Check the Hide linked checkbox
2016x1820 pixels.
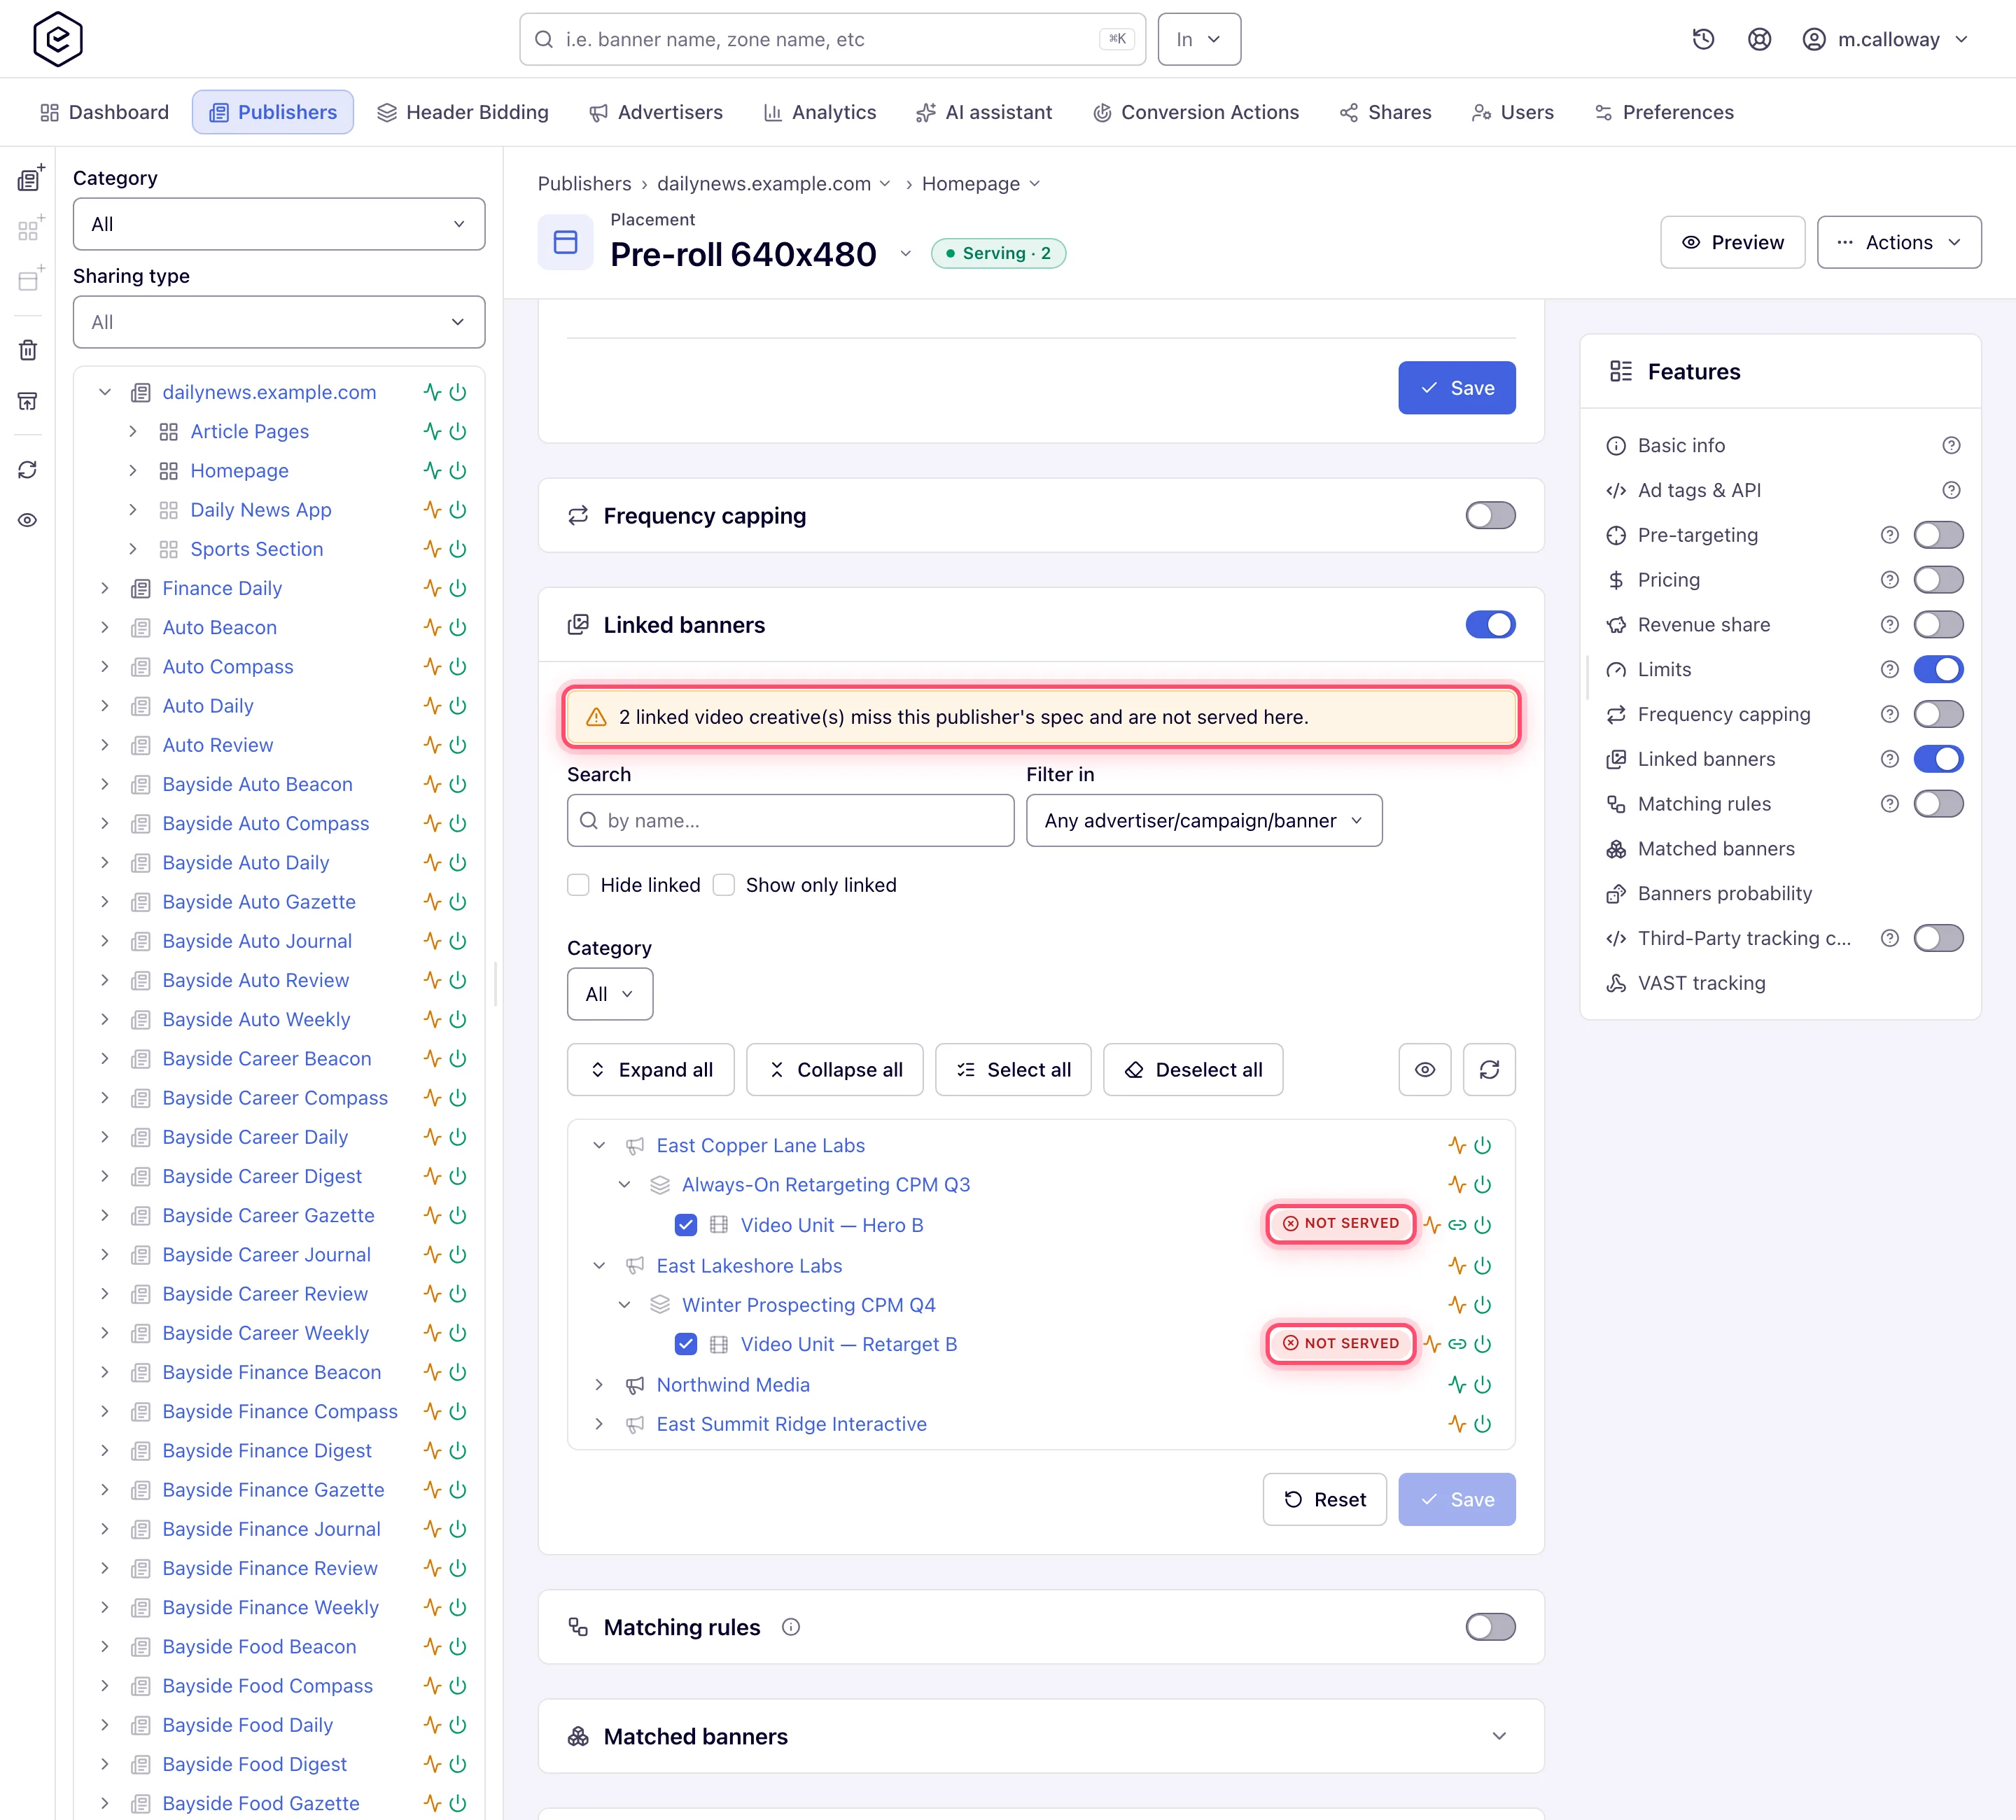[x=578, y=885]
